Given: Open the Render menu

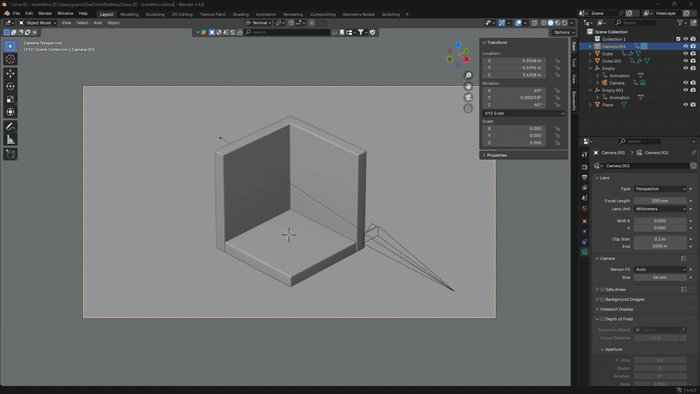Looking at the screenshot, I should point(45,13).
